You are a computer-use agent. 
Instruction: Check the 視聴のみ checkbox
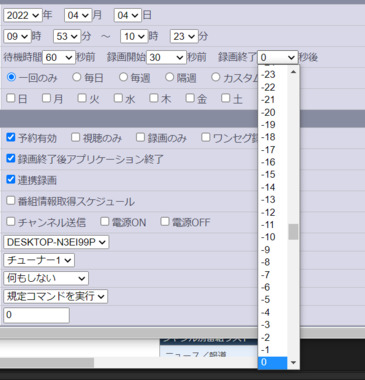(76, 137)
